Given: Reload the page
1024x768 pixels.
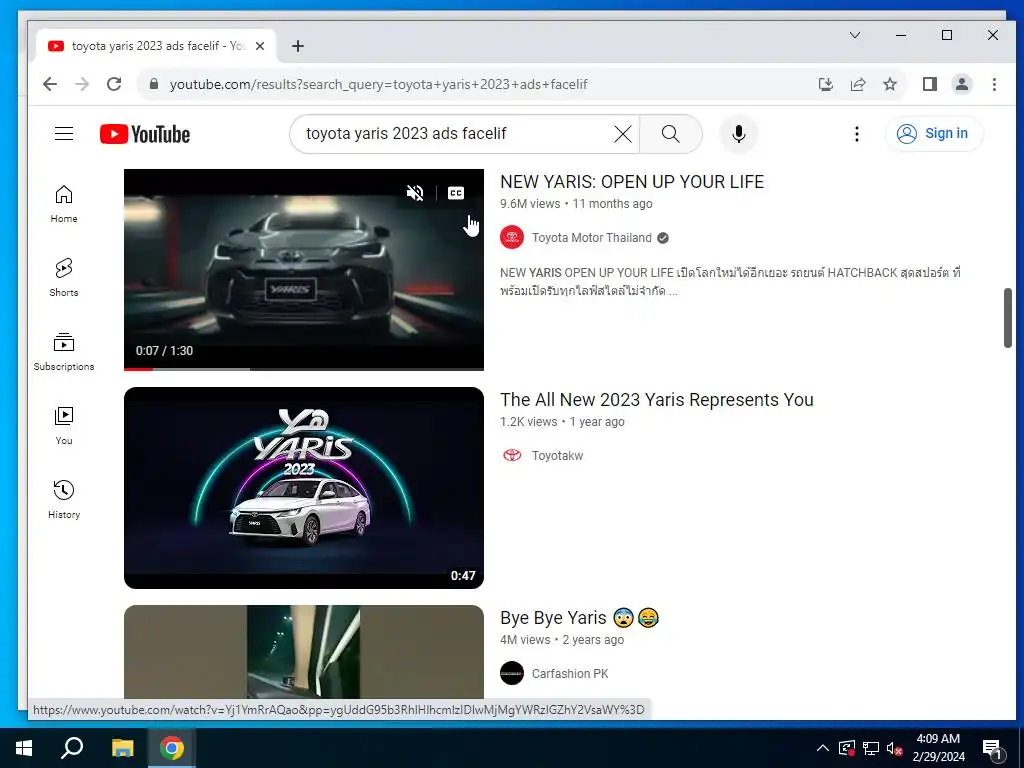Looking at the screenshot, I should click(114, 84).
